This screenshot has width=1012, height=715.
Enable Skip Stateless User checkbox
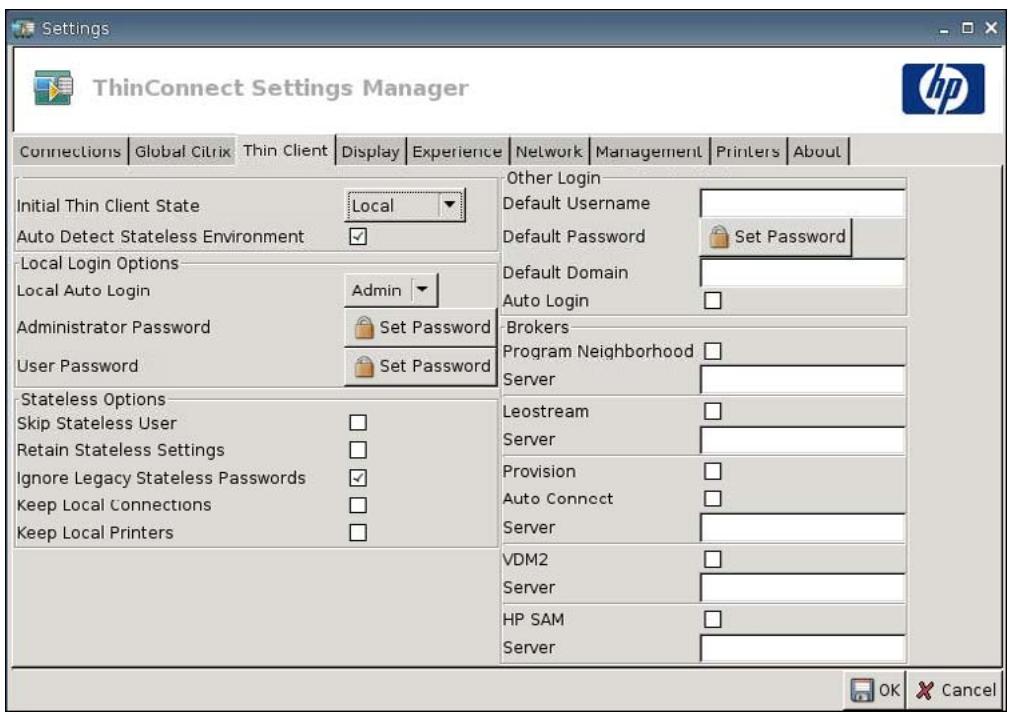358,423
